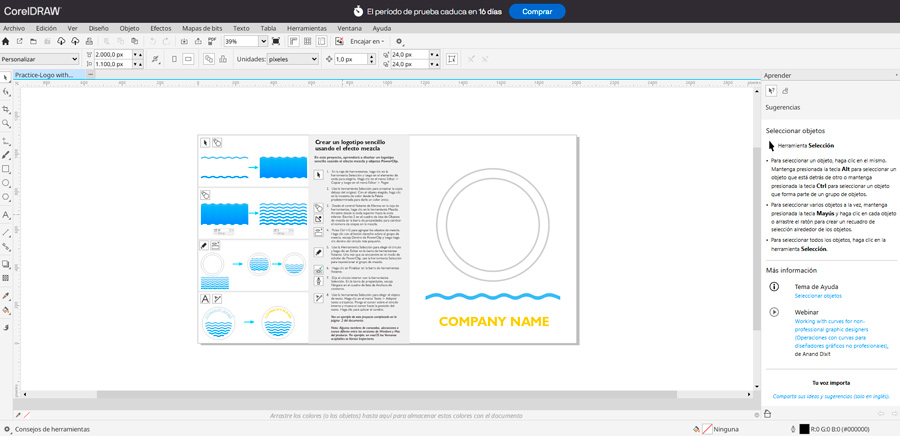Activate the Crop tool
The height and width of the screenshot is (436, 900).
tap(7, 108)
